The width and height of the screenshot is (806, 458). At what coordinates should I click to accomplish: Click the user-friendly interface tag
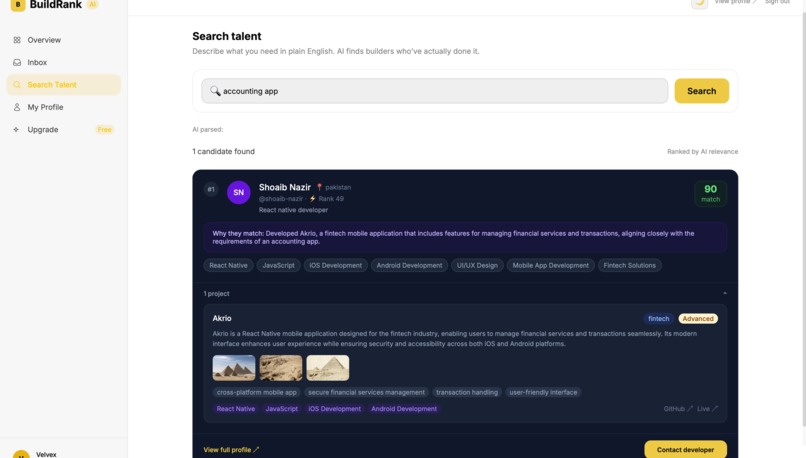point(543,392)
